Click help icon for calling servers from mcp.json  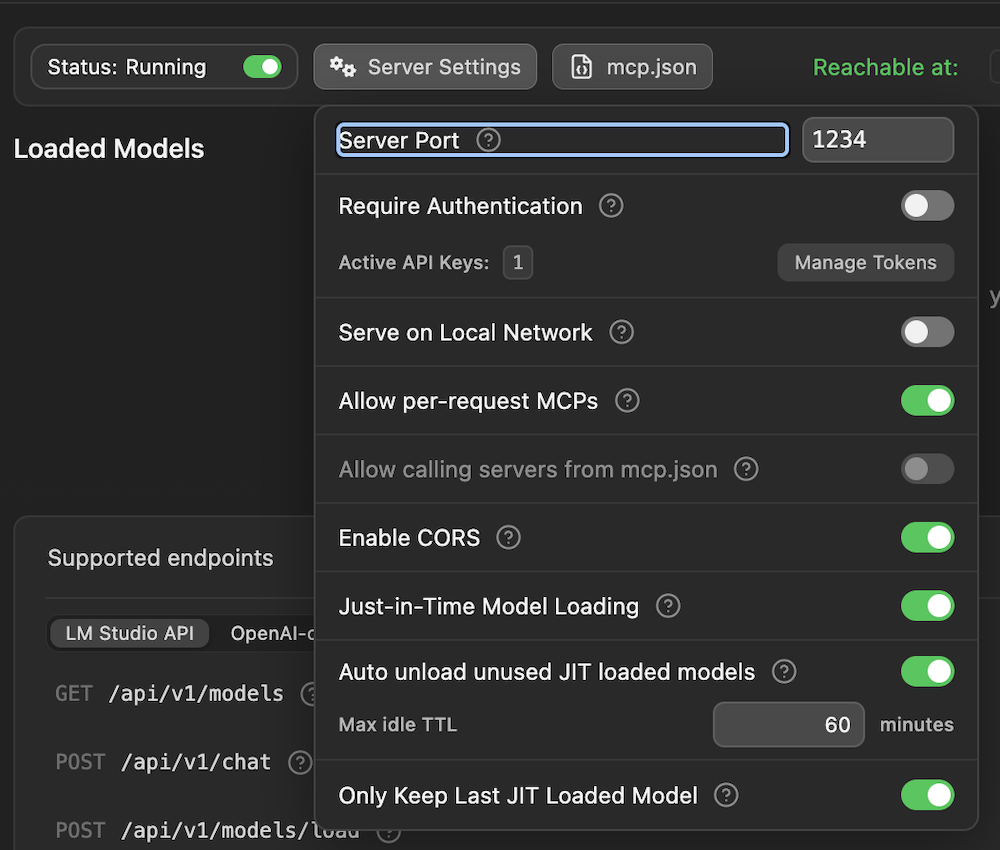tap(746, 469)
